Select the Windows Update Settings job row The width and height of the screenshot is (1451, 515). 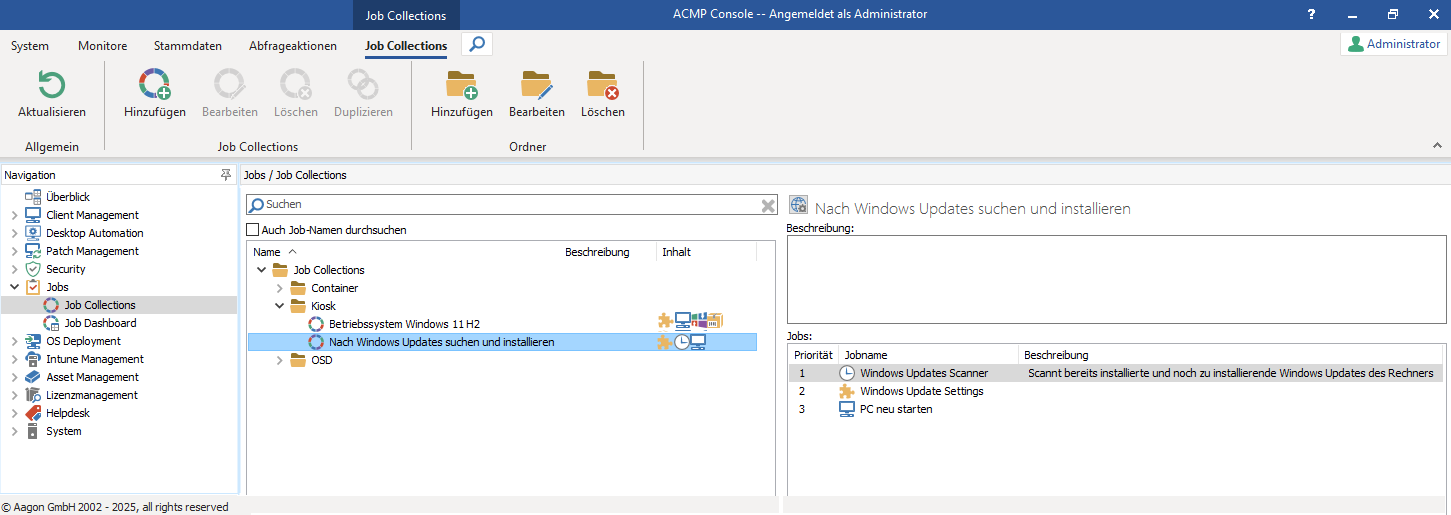pyautogui.click(x=921, y=391)
